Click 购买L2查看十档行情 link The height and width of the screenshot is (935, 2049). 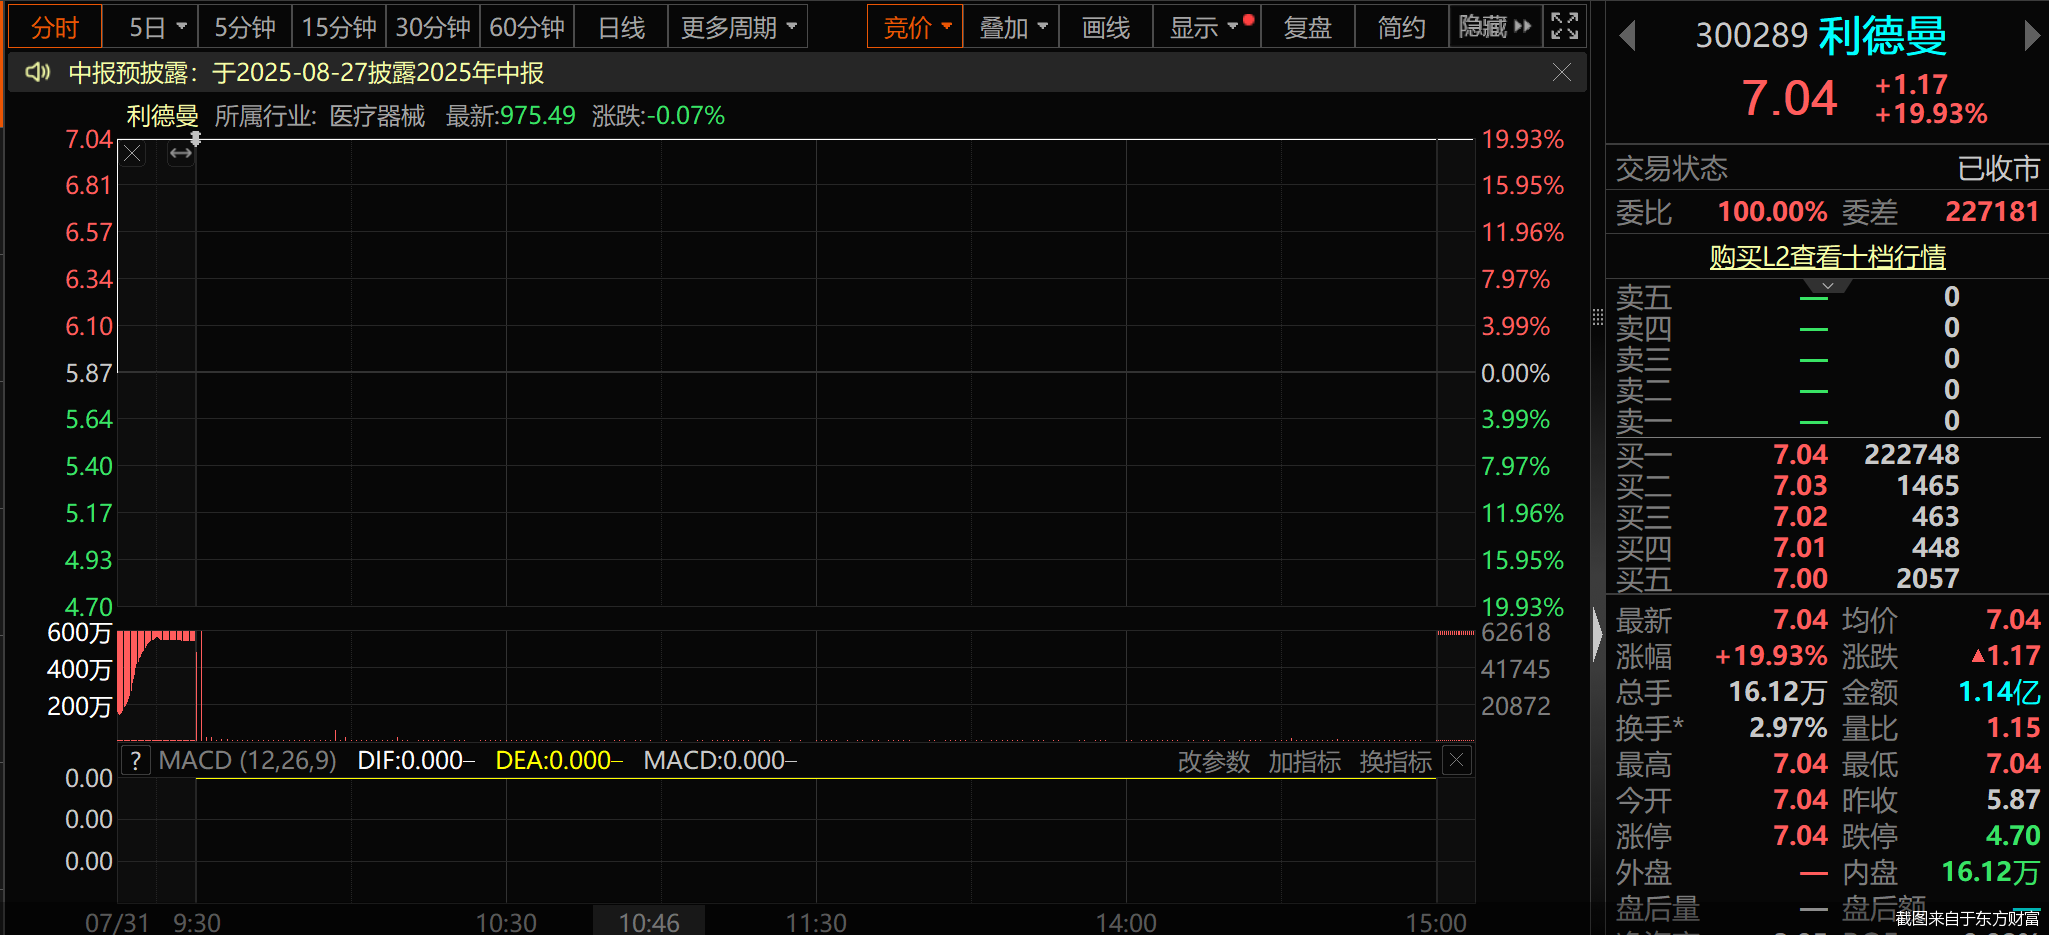1827,257
